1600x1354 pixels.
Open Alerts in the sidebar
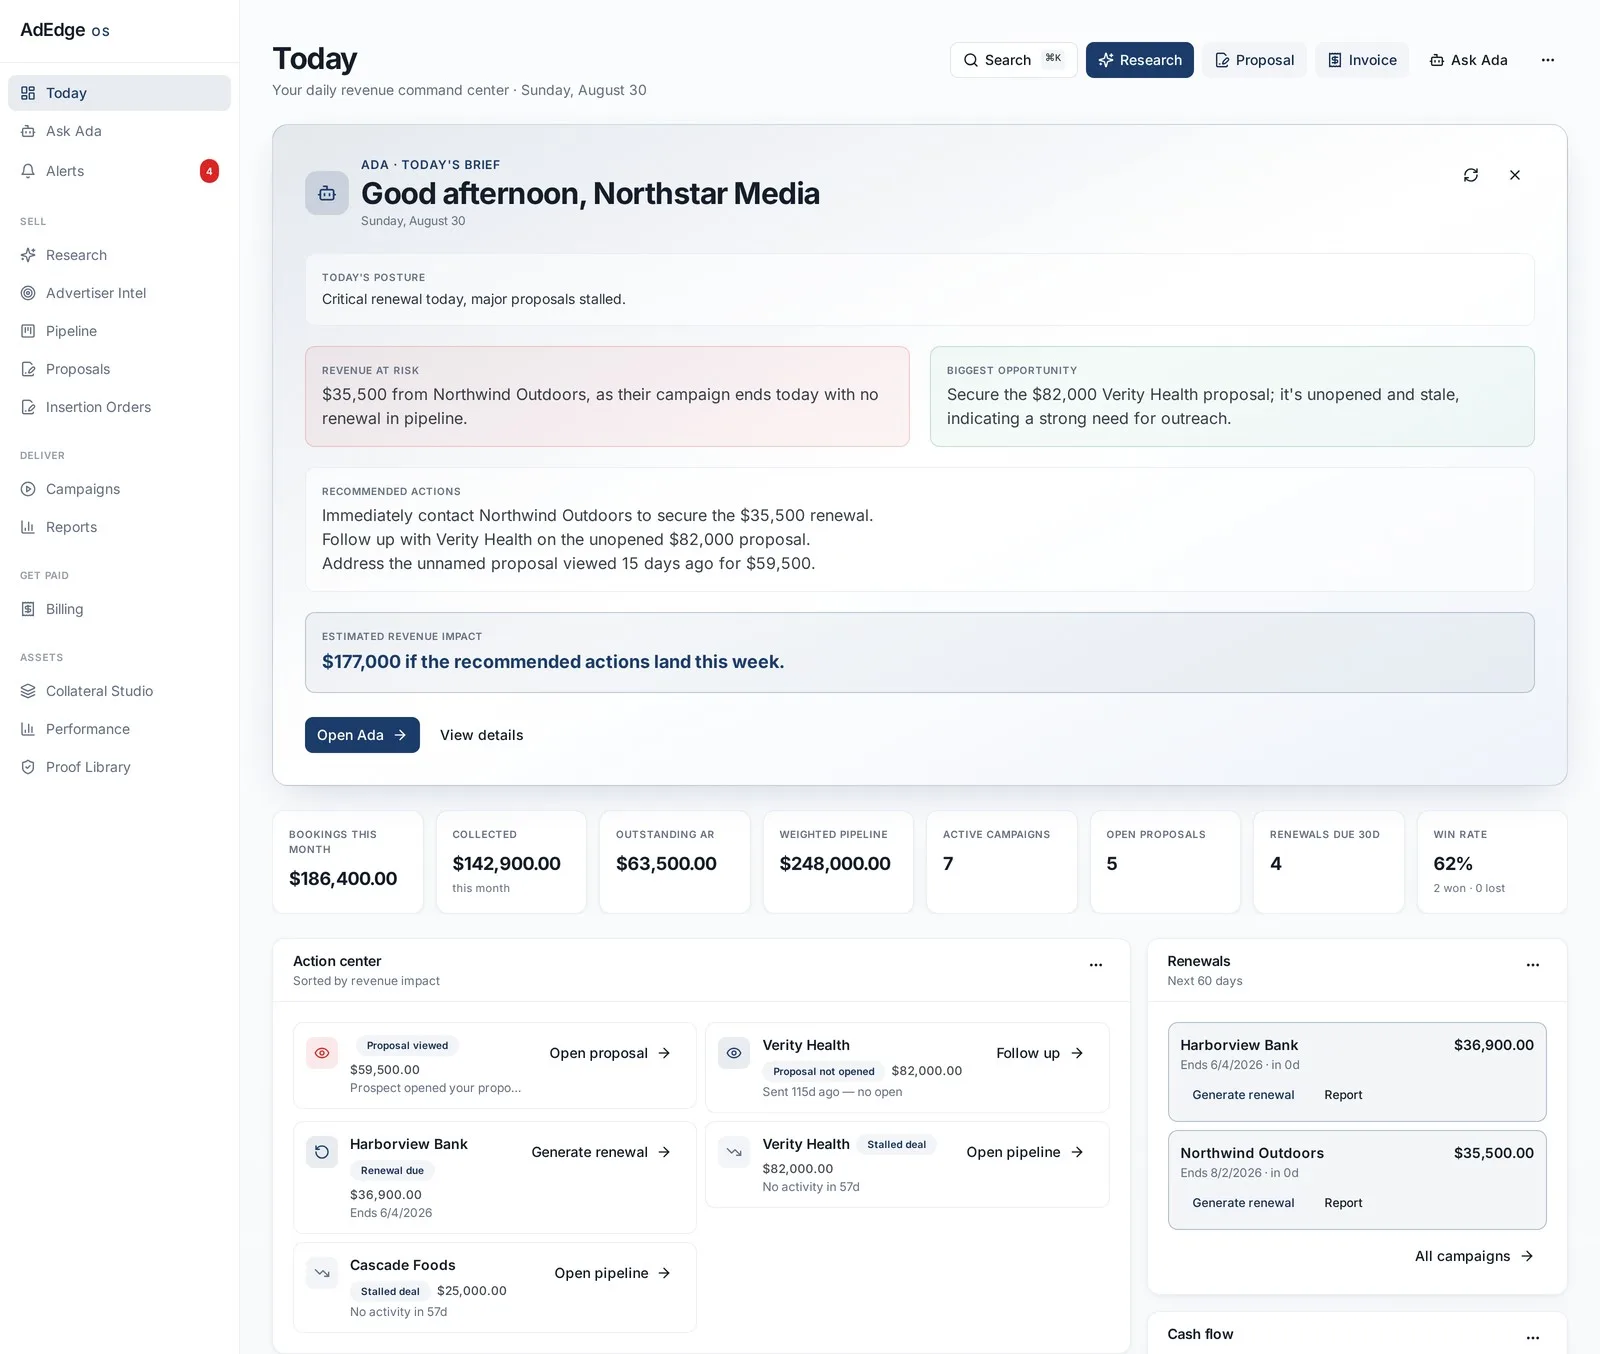pos(119,171)
